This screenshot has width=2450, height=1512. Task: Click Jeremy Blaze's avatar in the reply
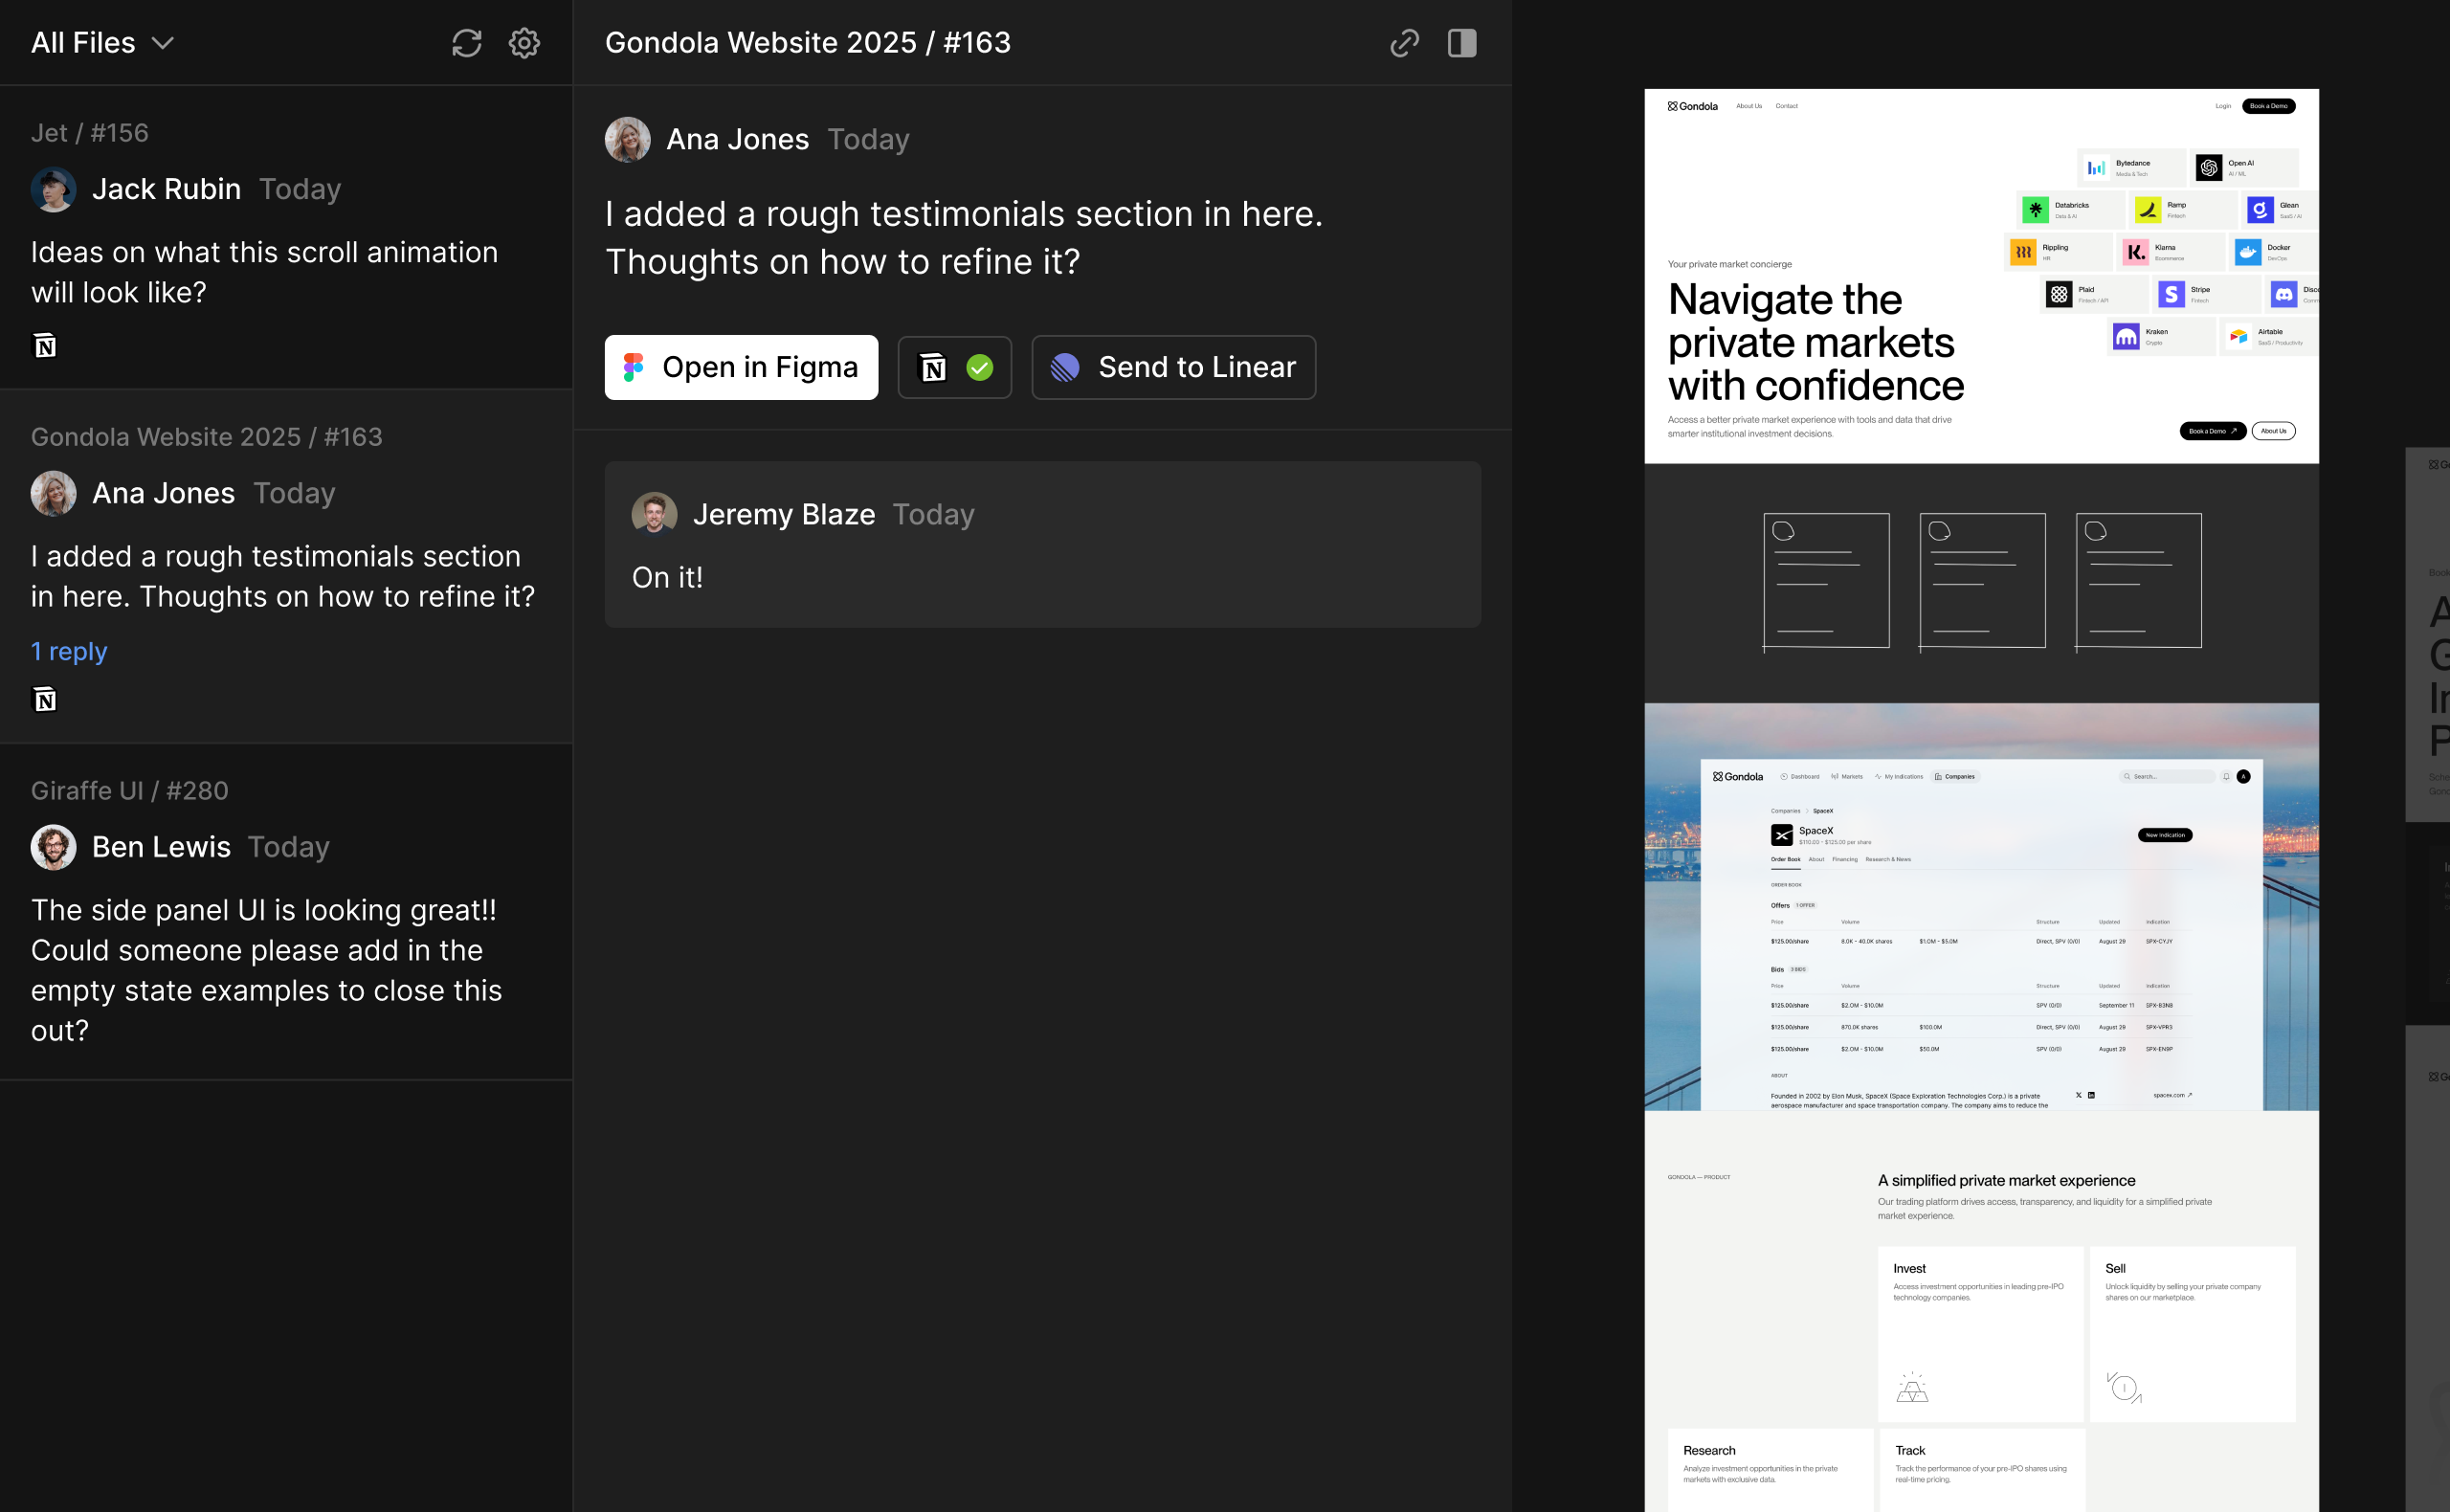(654, 514)
